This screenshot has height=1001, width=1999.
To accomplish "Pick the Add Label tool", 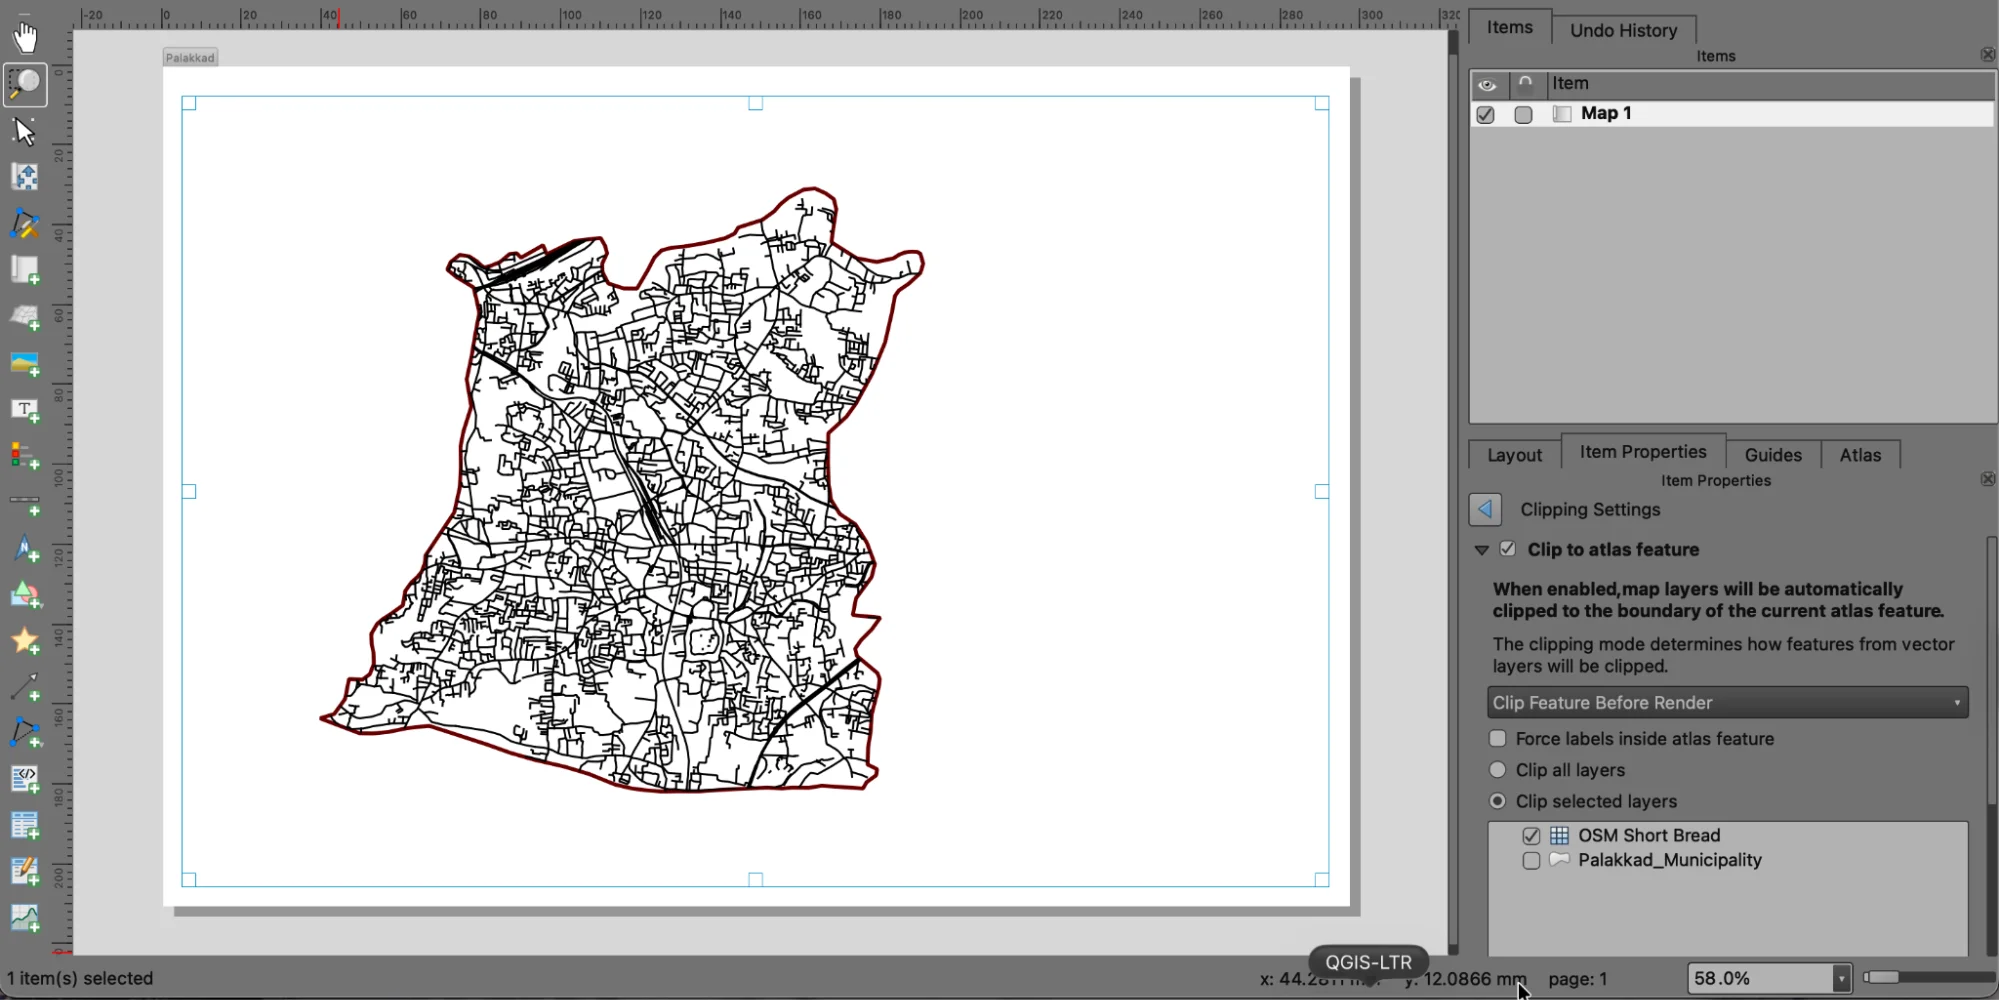I will pos(25,409).
